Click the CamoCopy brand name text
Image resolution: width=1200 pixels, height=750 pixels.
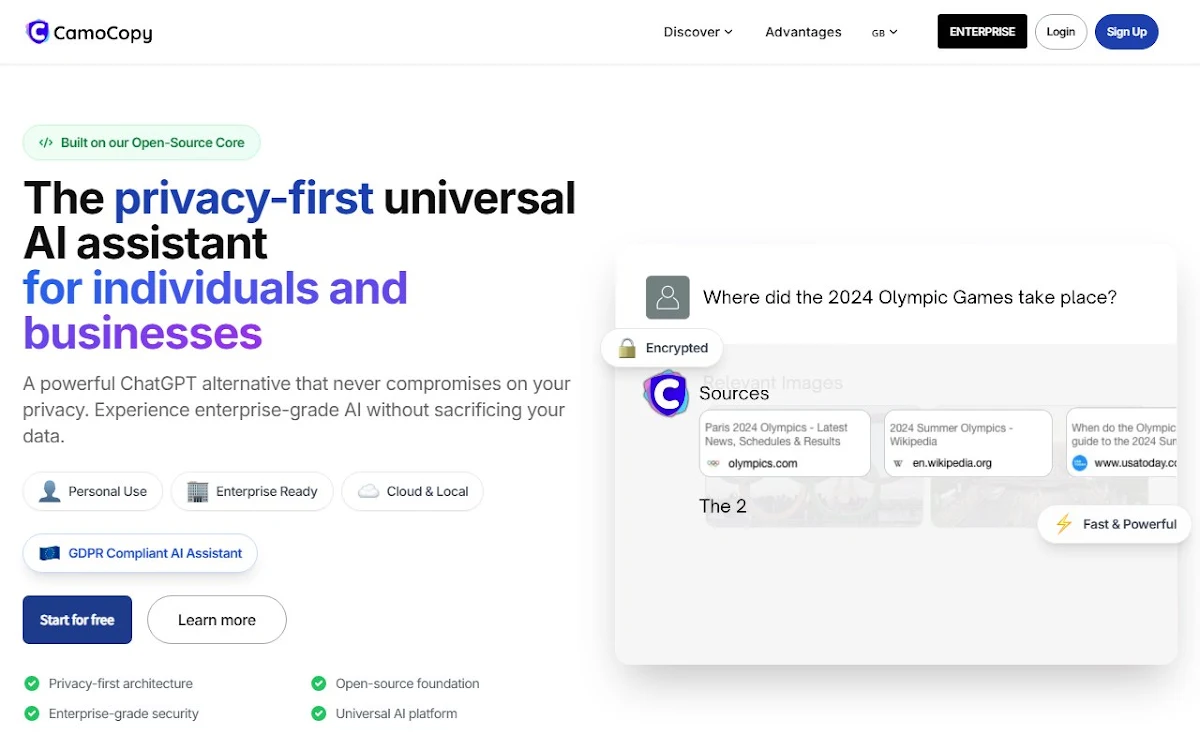(x=103, y=33)
